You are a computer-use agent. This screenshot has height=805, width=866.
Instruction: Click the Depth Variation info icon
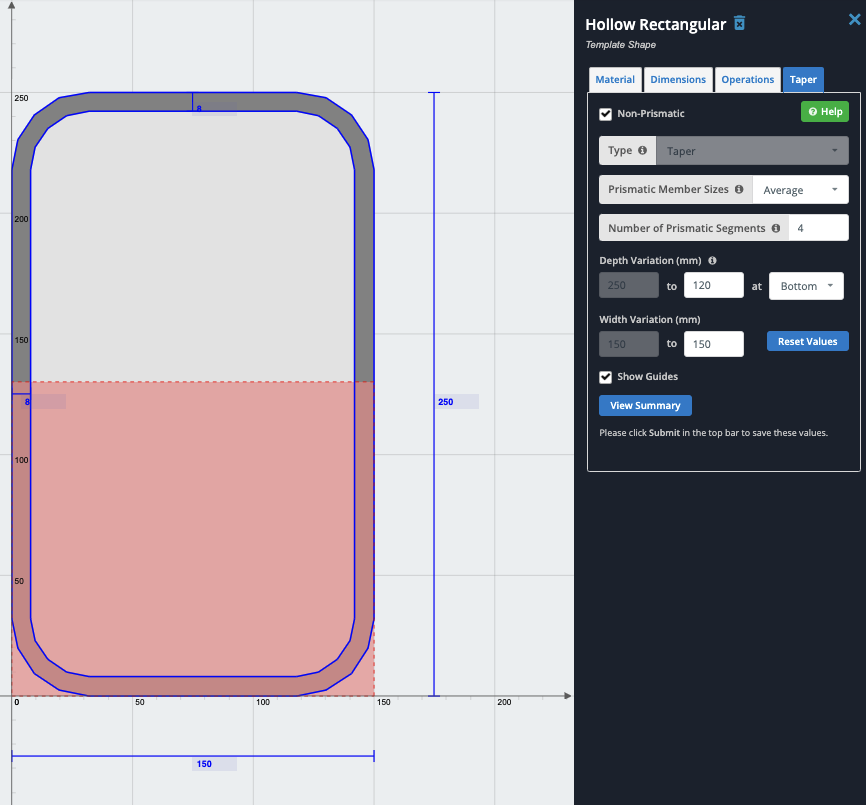pyautogui.click(x=713, y=261)
